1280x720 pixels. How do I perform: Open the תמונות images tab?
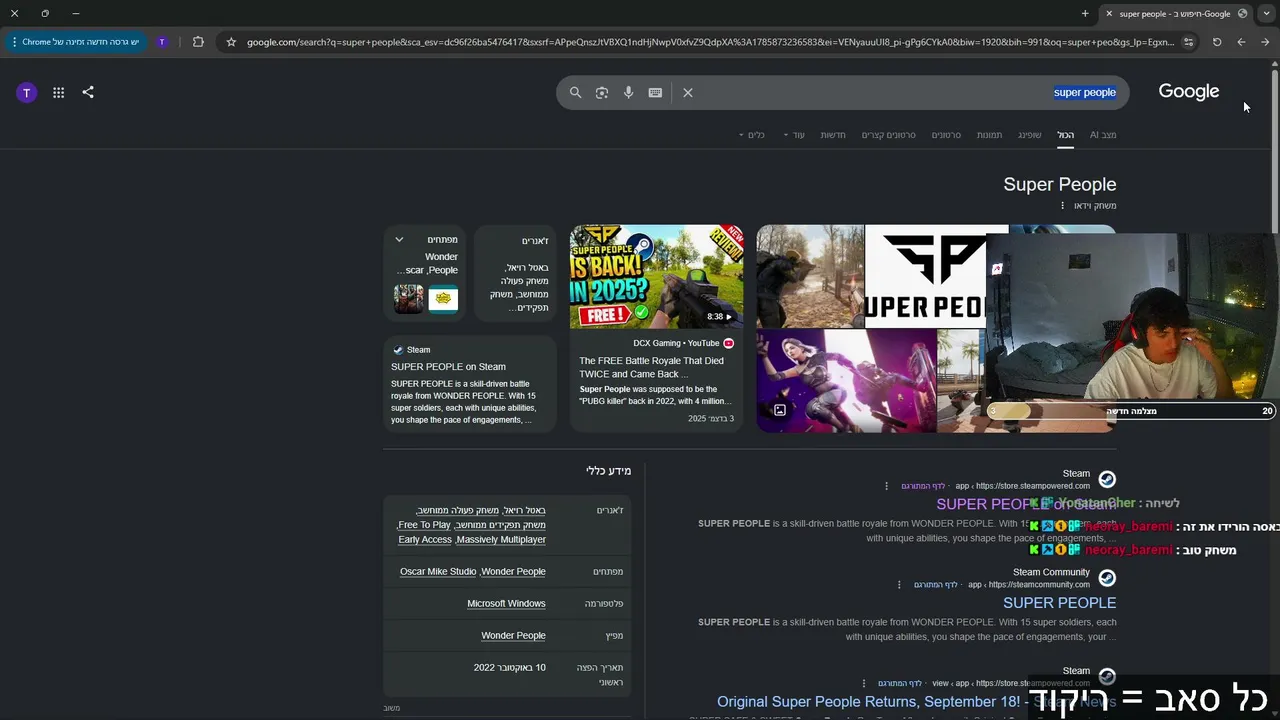click(x=990, y=135)
